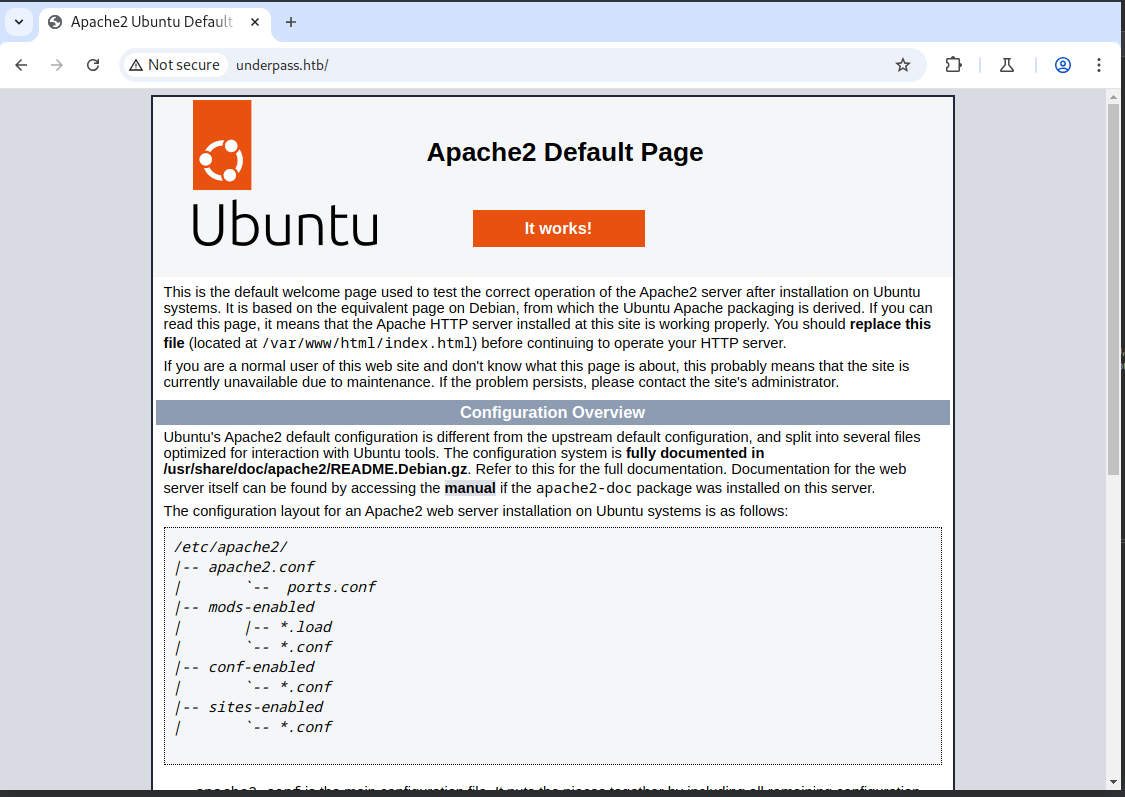1125x797 pixels.
Task: Click sites-enabled in the config tree
Action: tap(265, 707)
